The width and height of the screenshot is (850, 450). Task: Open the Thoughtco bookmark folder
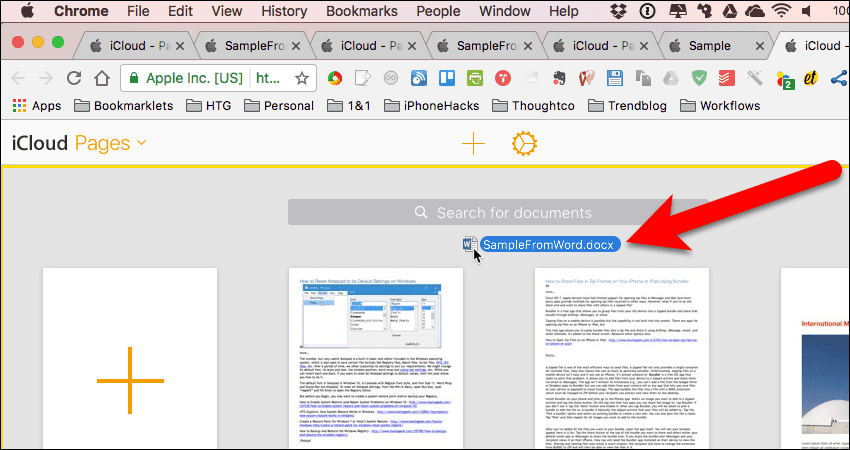pyautogui.click(x=533, y=106)
